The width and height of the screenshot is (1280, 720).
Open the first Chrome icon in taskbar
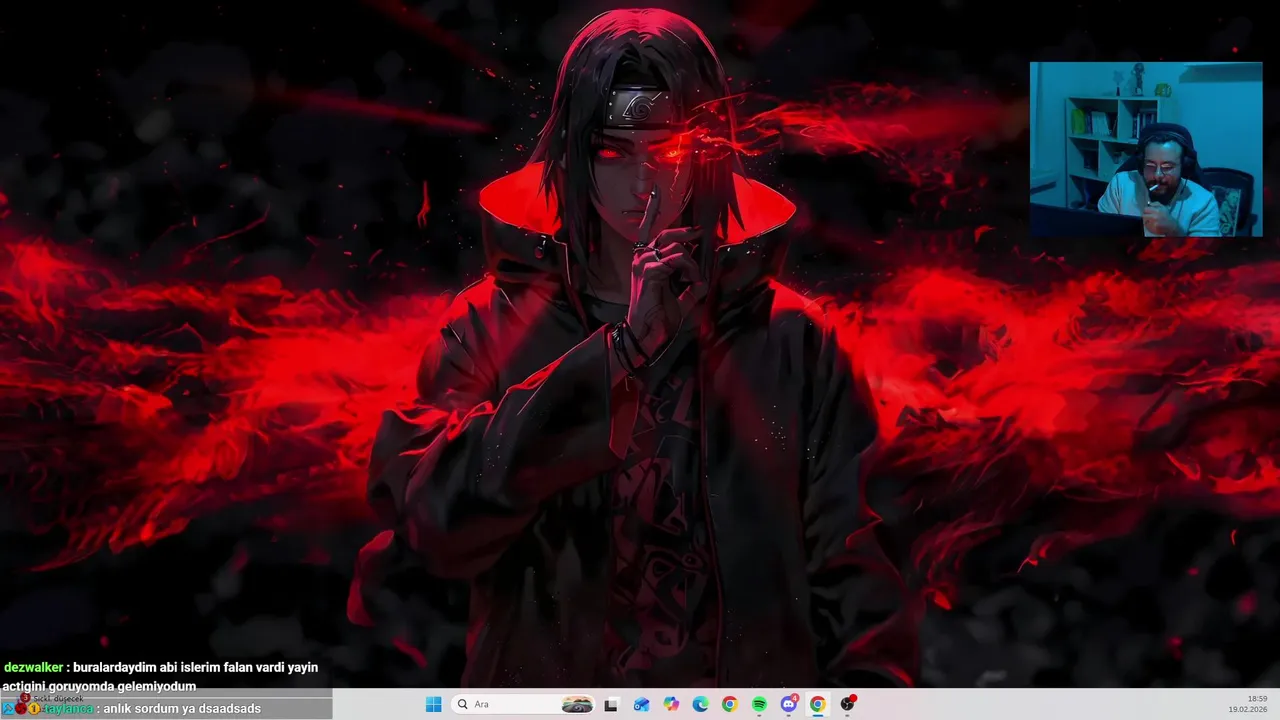(x=730, y=704)
